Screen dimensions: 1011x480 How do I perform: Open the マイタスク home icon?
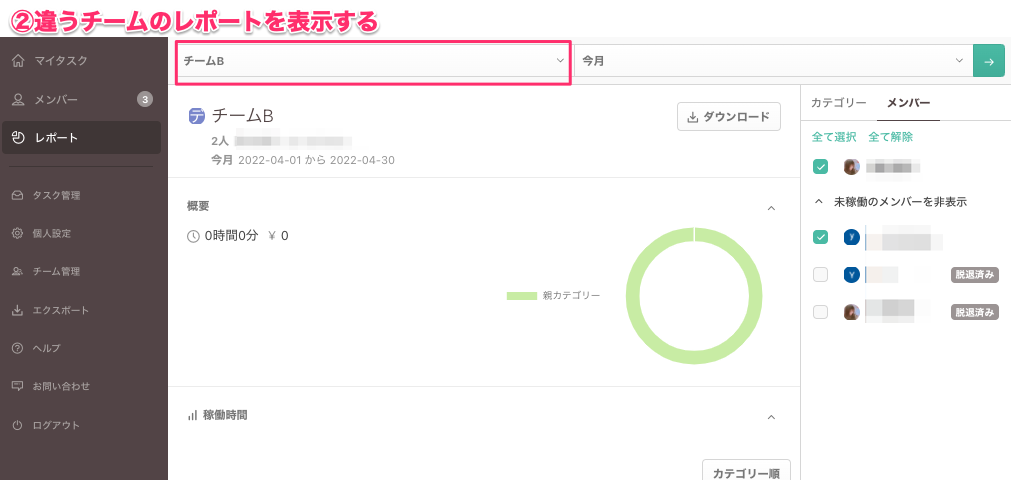(x=18, y=61)
